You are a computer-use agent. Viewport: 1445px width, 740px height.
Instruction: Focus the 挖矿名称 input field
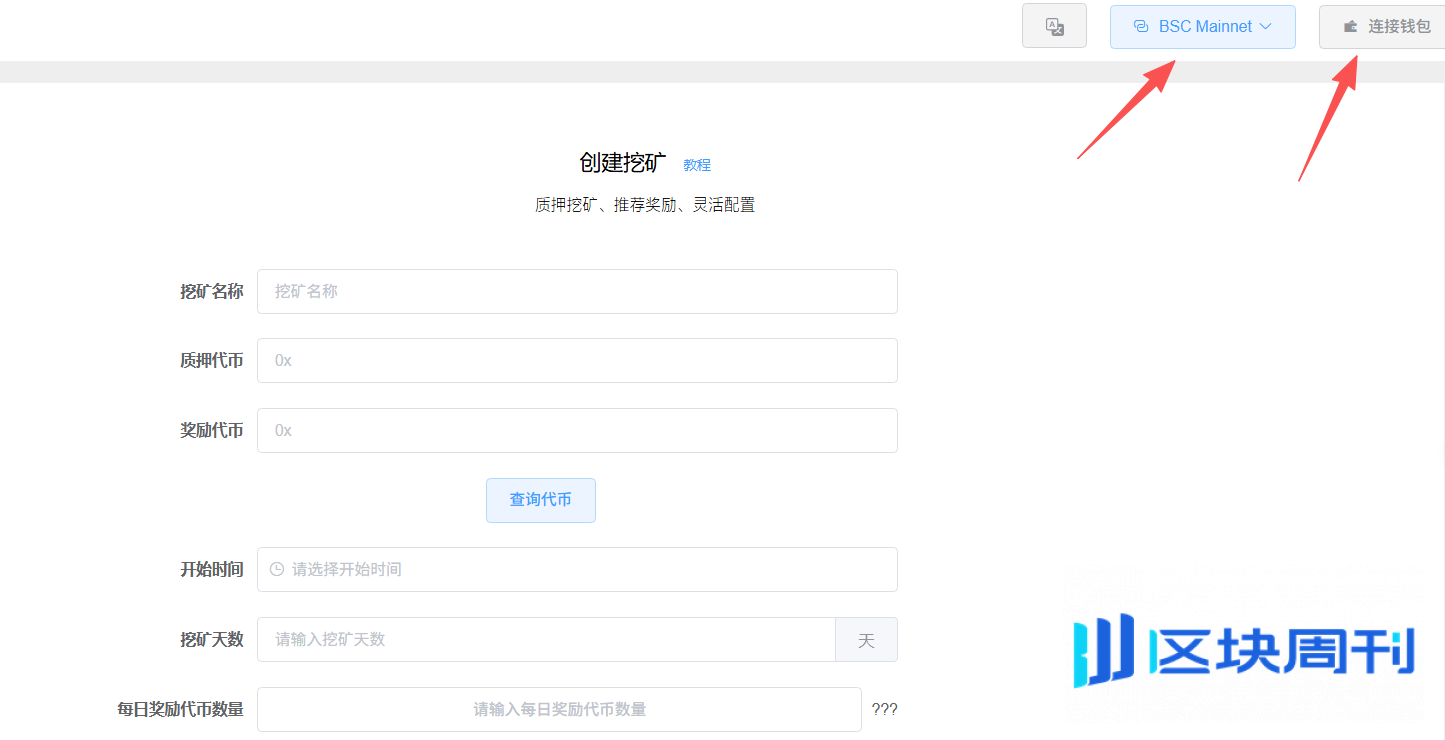point(577,291)
